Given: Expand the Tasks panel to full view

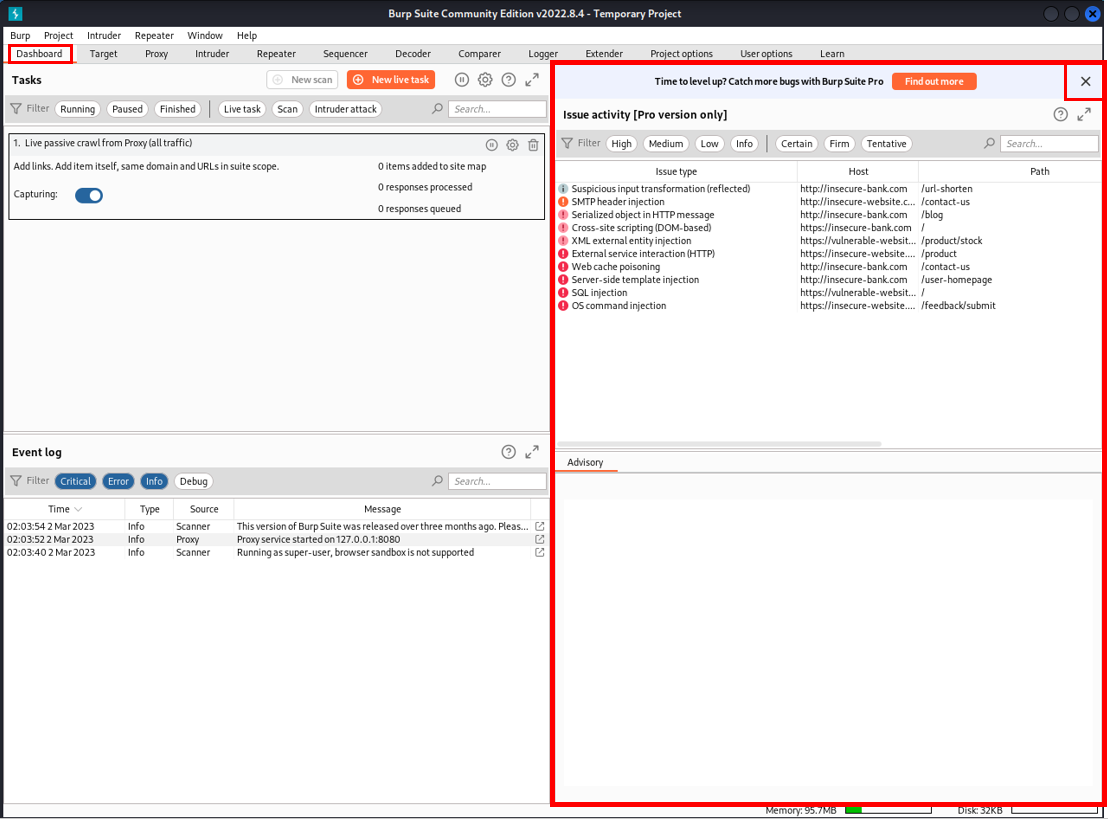Looking at the screenshot, I should [532, 80].
